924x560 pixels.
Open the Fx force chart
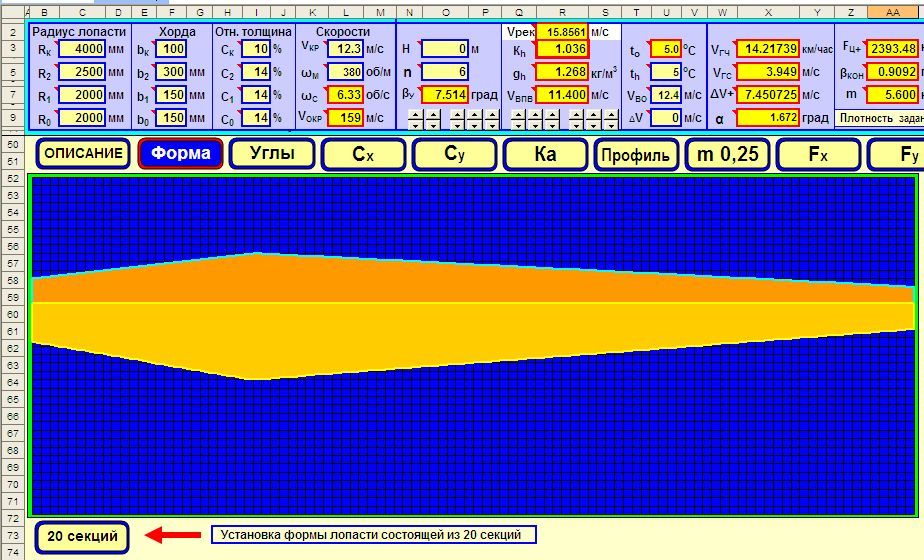(818, 154)
